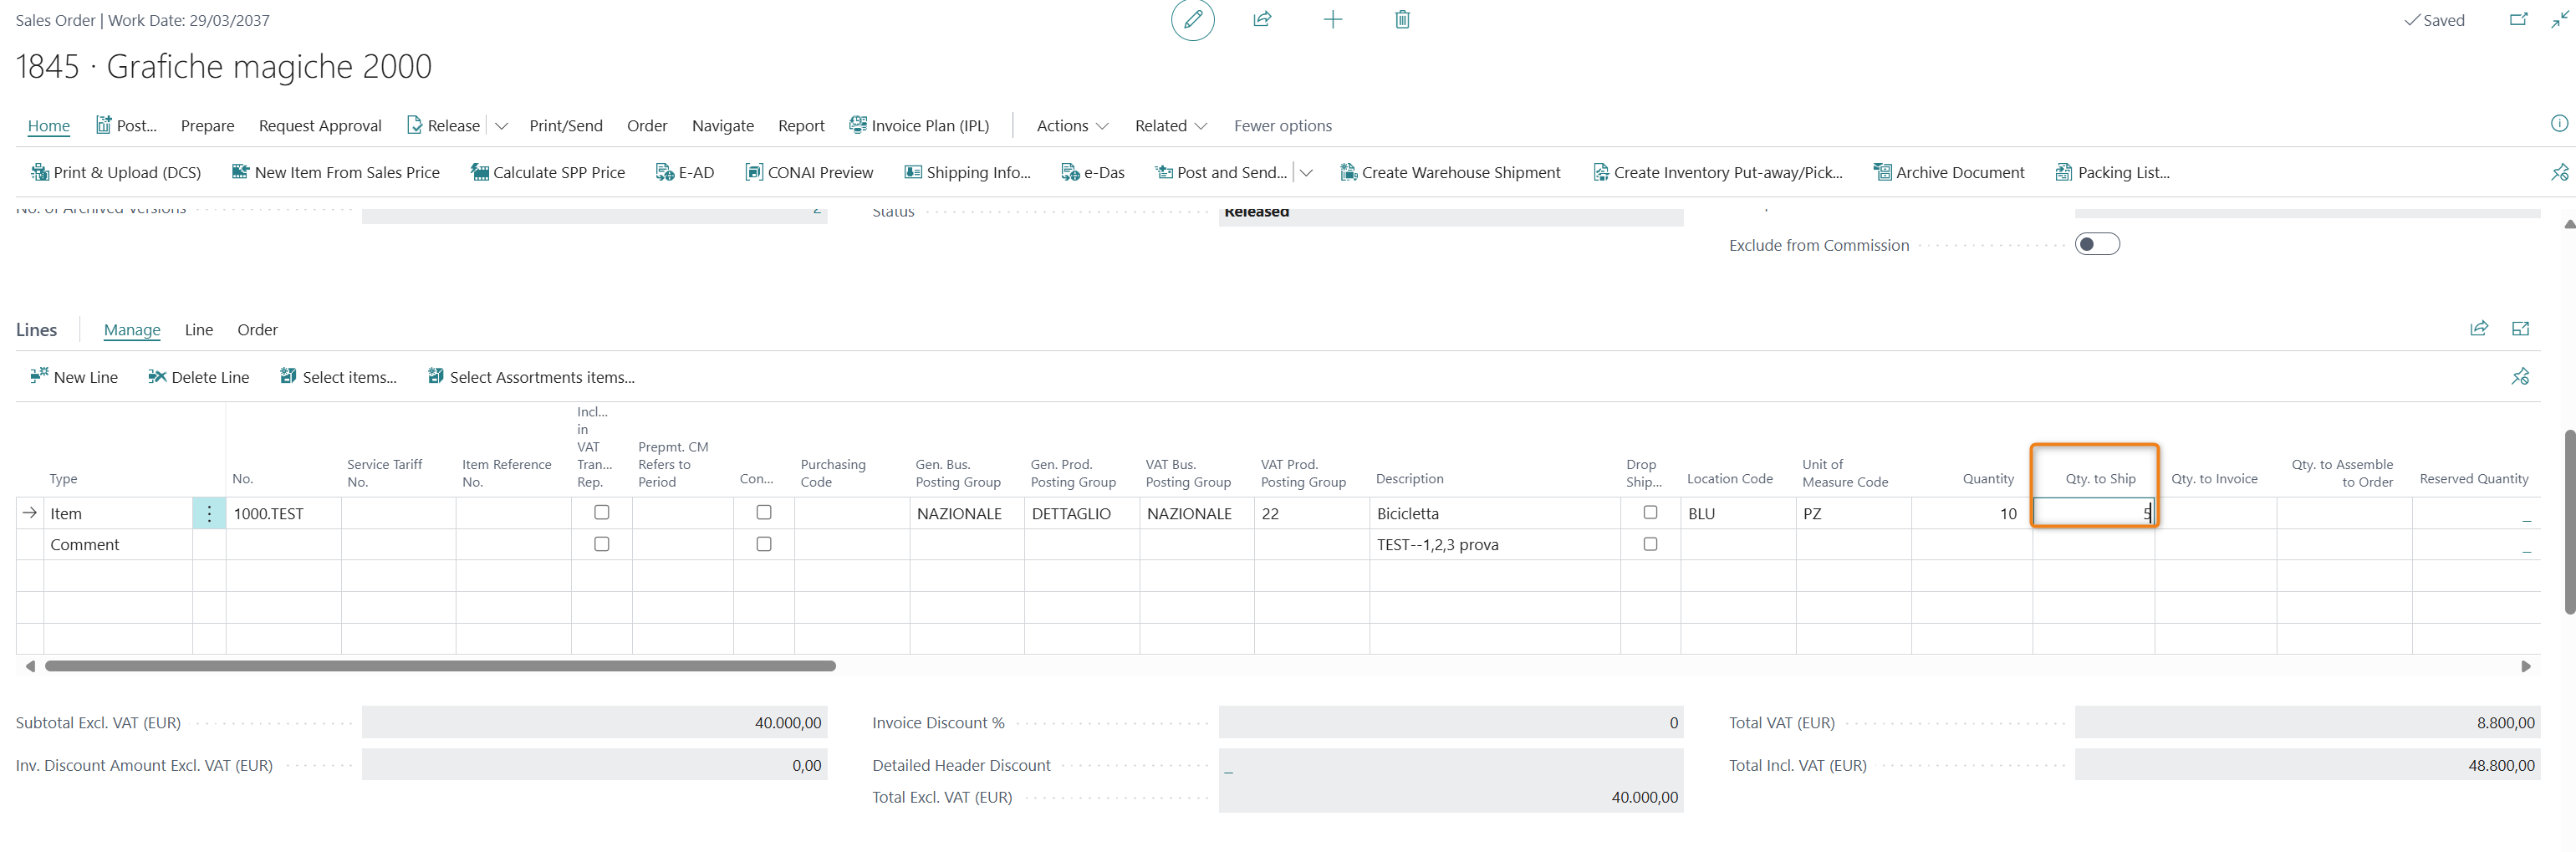This screenshot has width=2576, height=852.
Task: Open the Print/Send menu
Action: (x=565, y=125)
